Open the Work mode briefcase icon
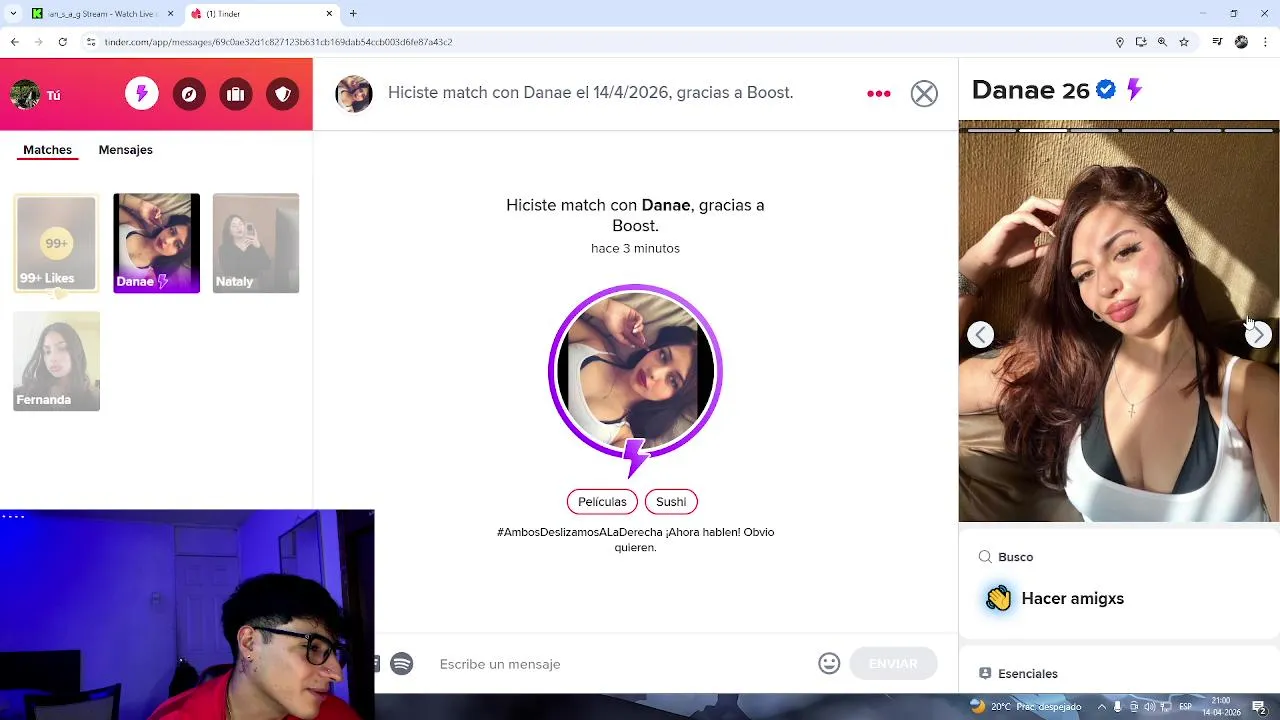 coord(236,94)
